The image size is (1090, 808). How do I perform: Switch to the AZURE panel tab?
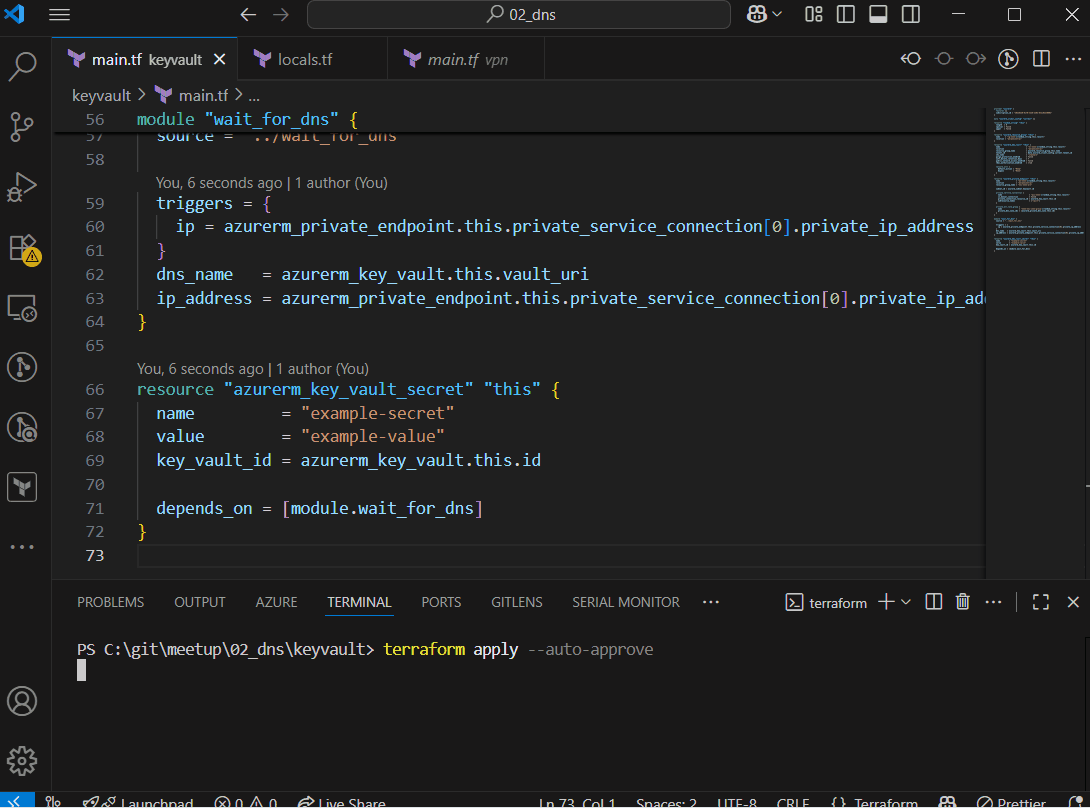(276, 602)
